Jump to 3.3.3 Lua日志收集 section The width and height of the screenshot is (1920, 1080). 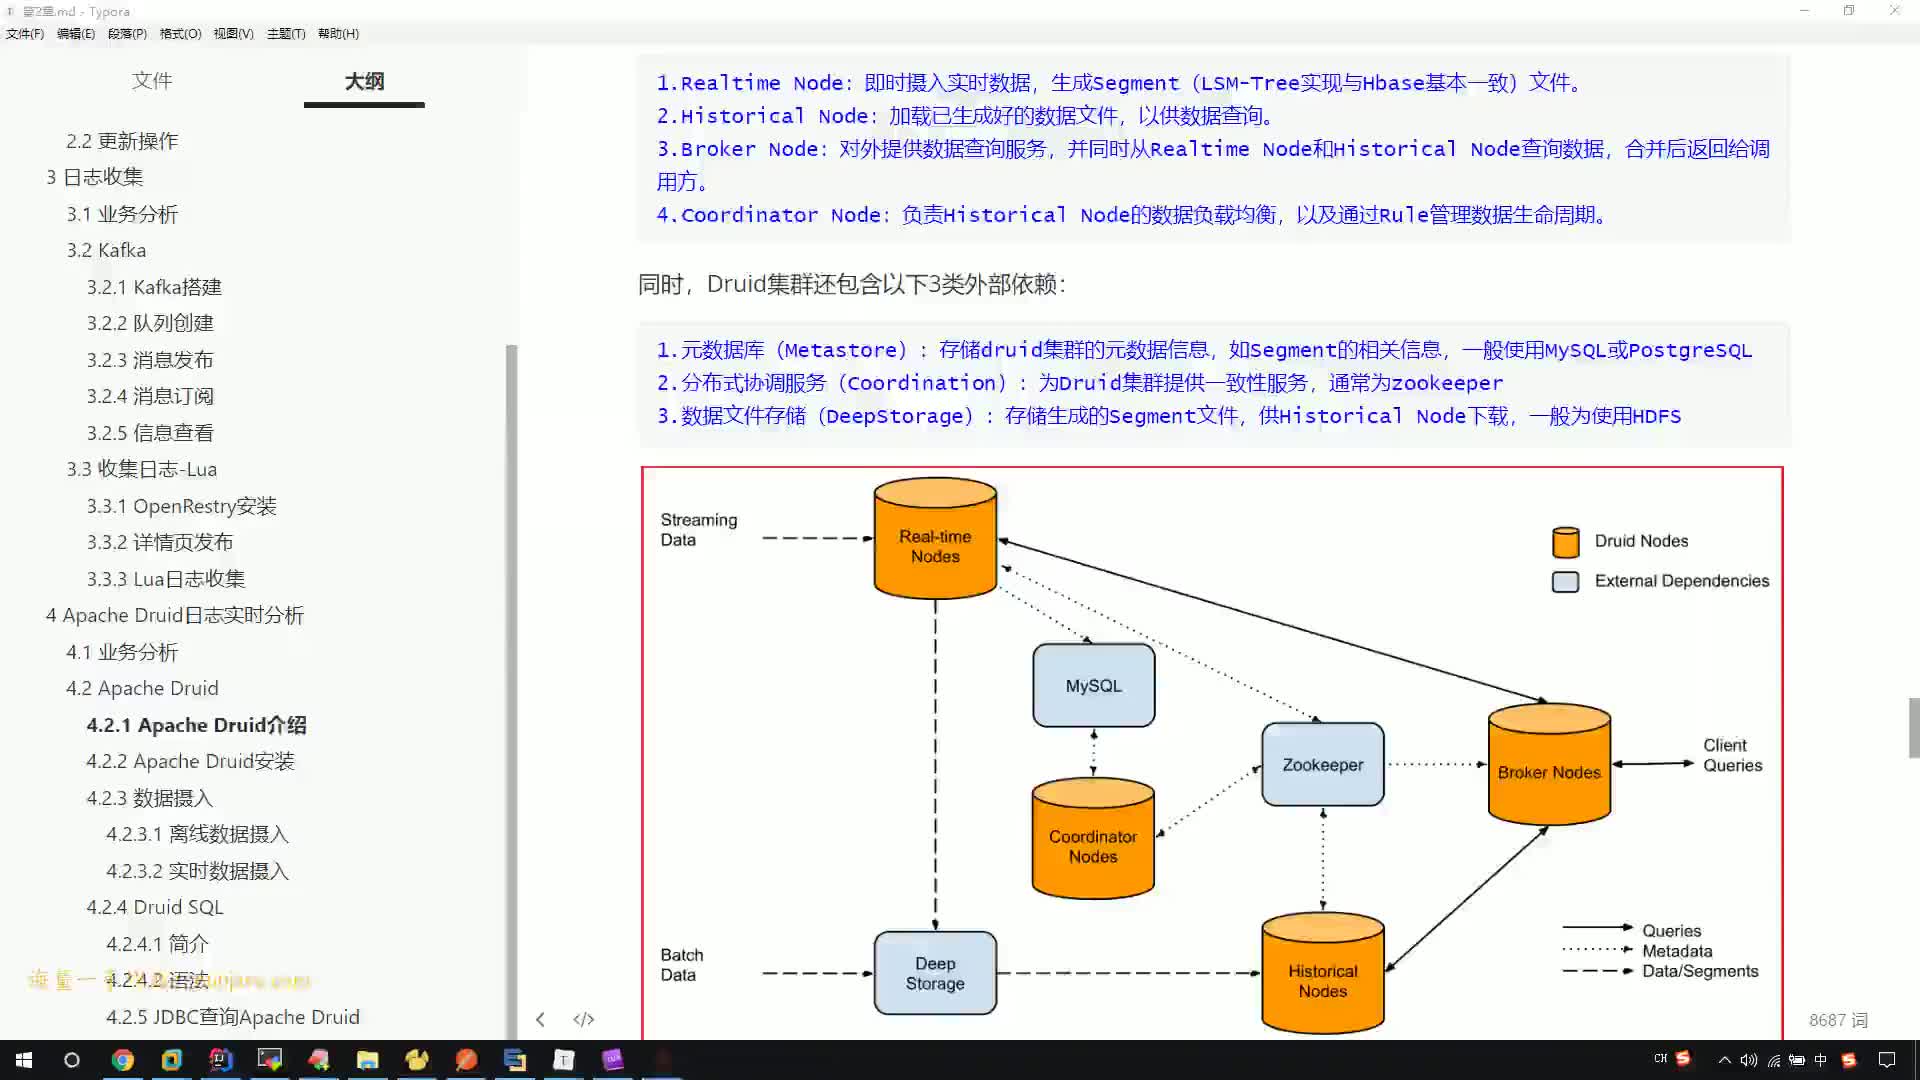(x=165, y=579)
